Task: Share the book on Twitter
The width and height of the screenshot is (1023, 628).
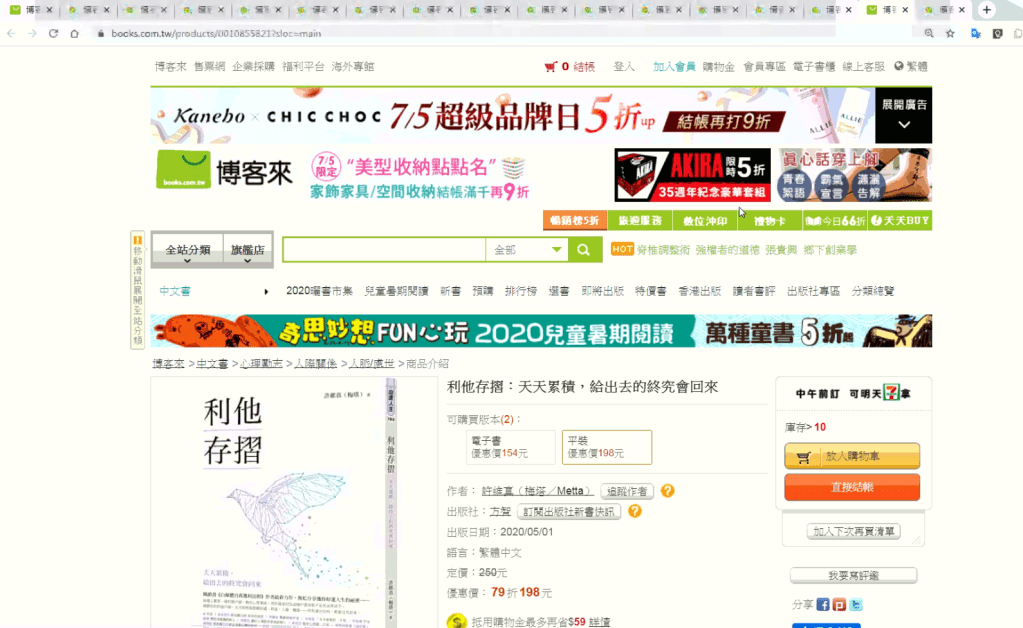Action: [856, 604]
